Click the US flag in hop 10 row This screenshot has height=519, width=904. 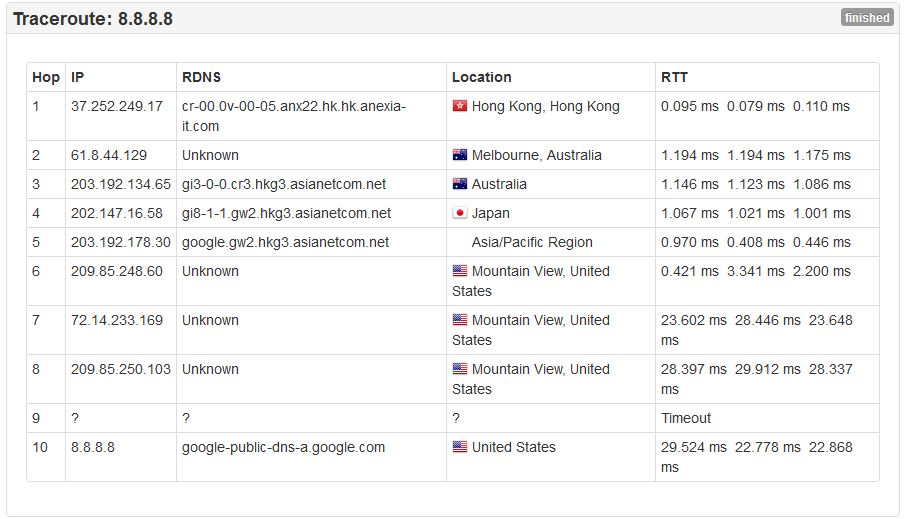click(460, 447)
